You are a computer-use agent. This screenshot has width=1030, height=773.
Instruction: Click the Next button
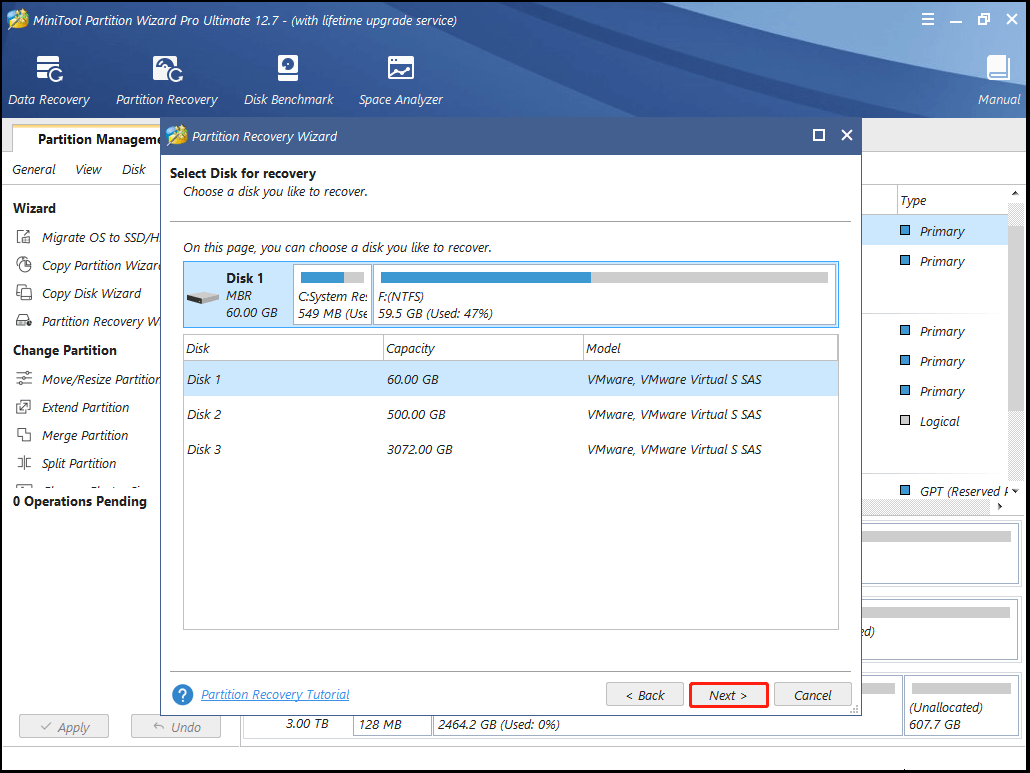click(x=728, y=695)
